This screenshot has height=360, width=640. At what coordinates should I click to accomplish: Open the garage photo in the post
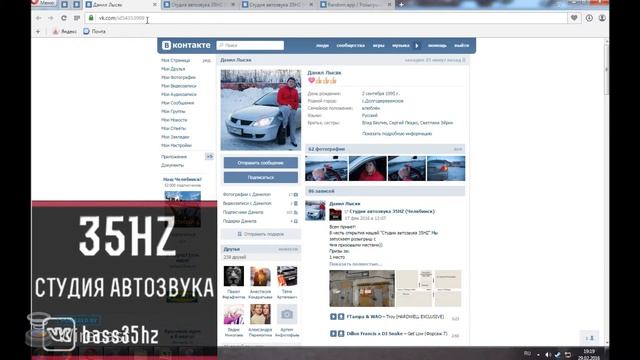coord(362,288)
